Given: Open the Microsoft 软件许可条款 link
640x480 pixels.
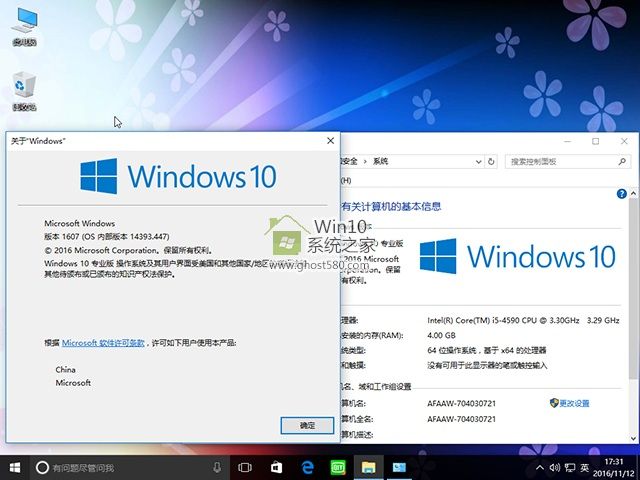Looking at the screenshot, I should [x=103, y=342].
